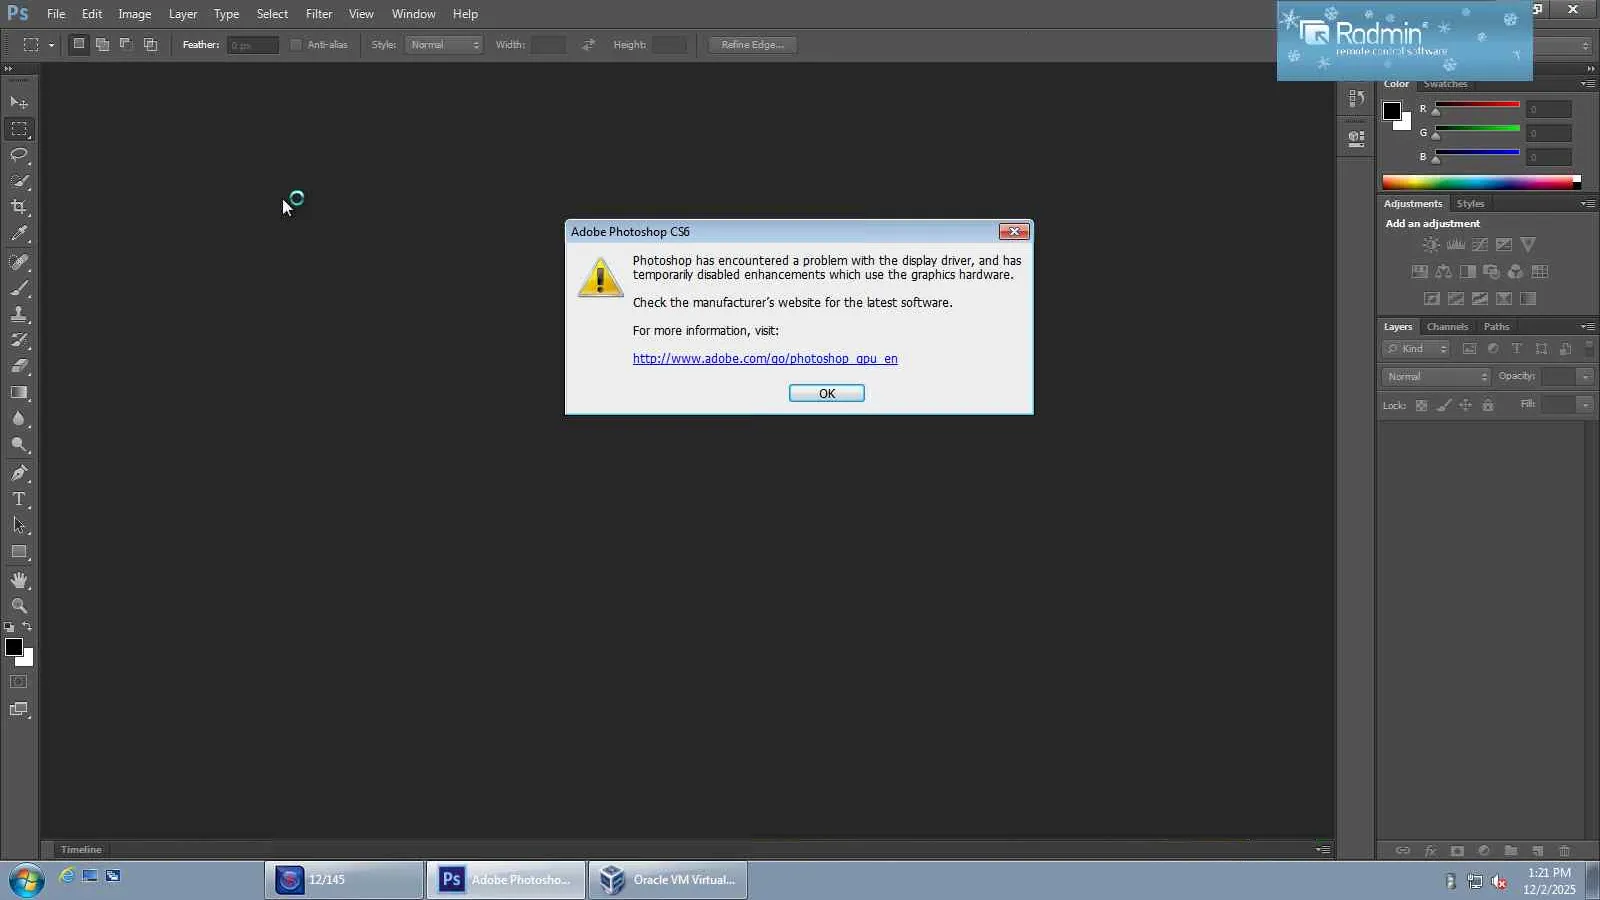Open the File menu
Viewport: 1600px width, 900px height.
coord(56,14)
